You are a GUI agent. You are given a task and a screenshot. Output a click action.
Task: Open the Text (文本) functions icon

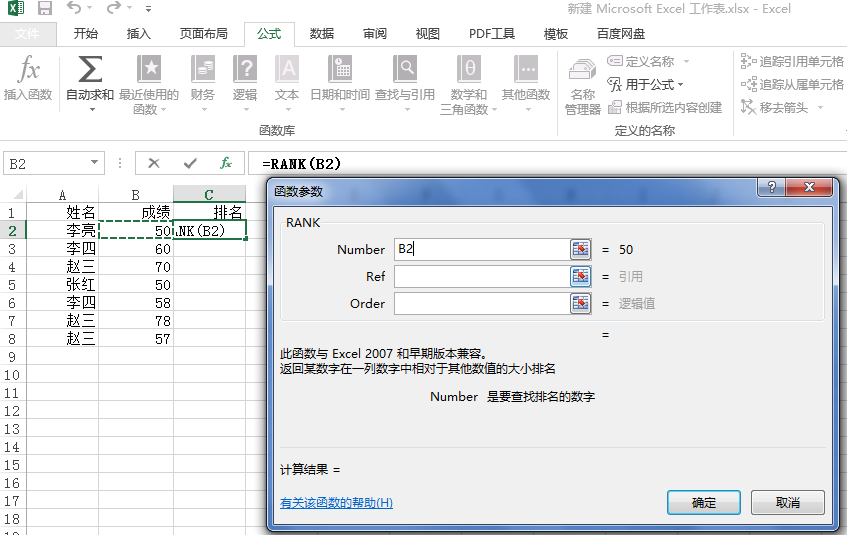tap(287, 69)
